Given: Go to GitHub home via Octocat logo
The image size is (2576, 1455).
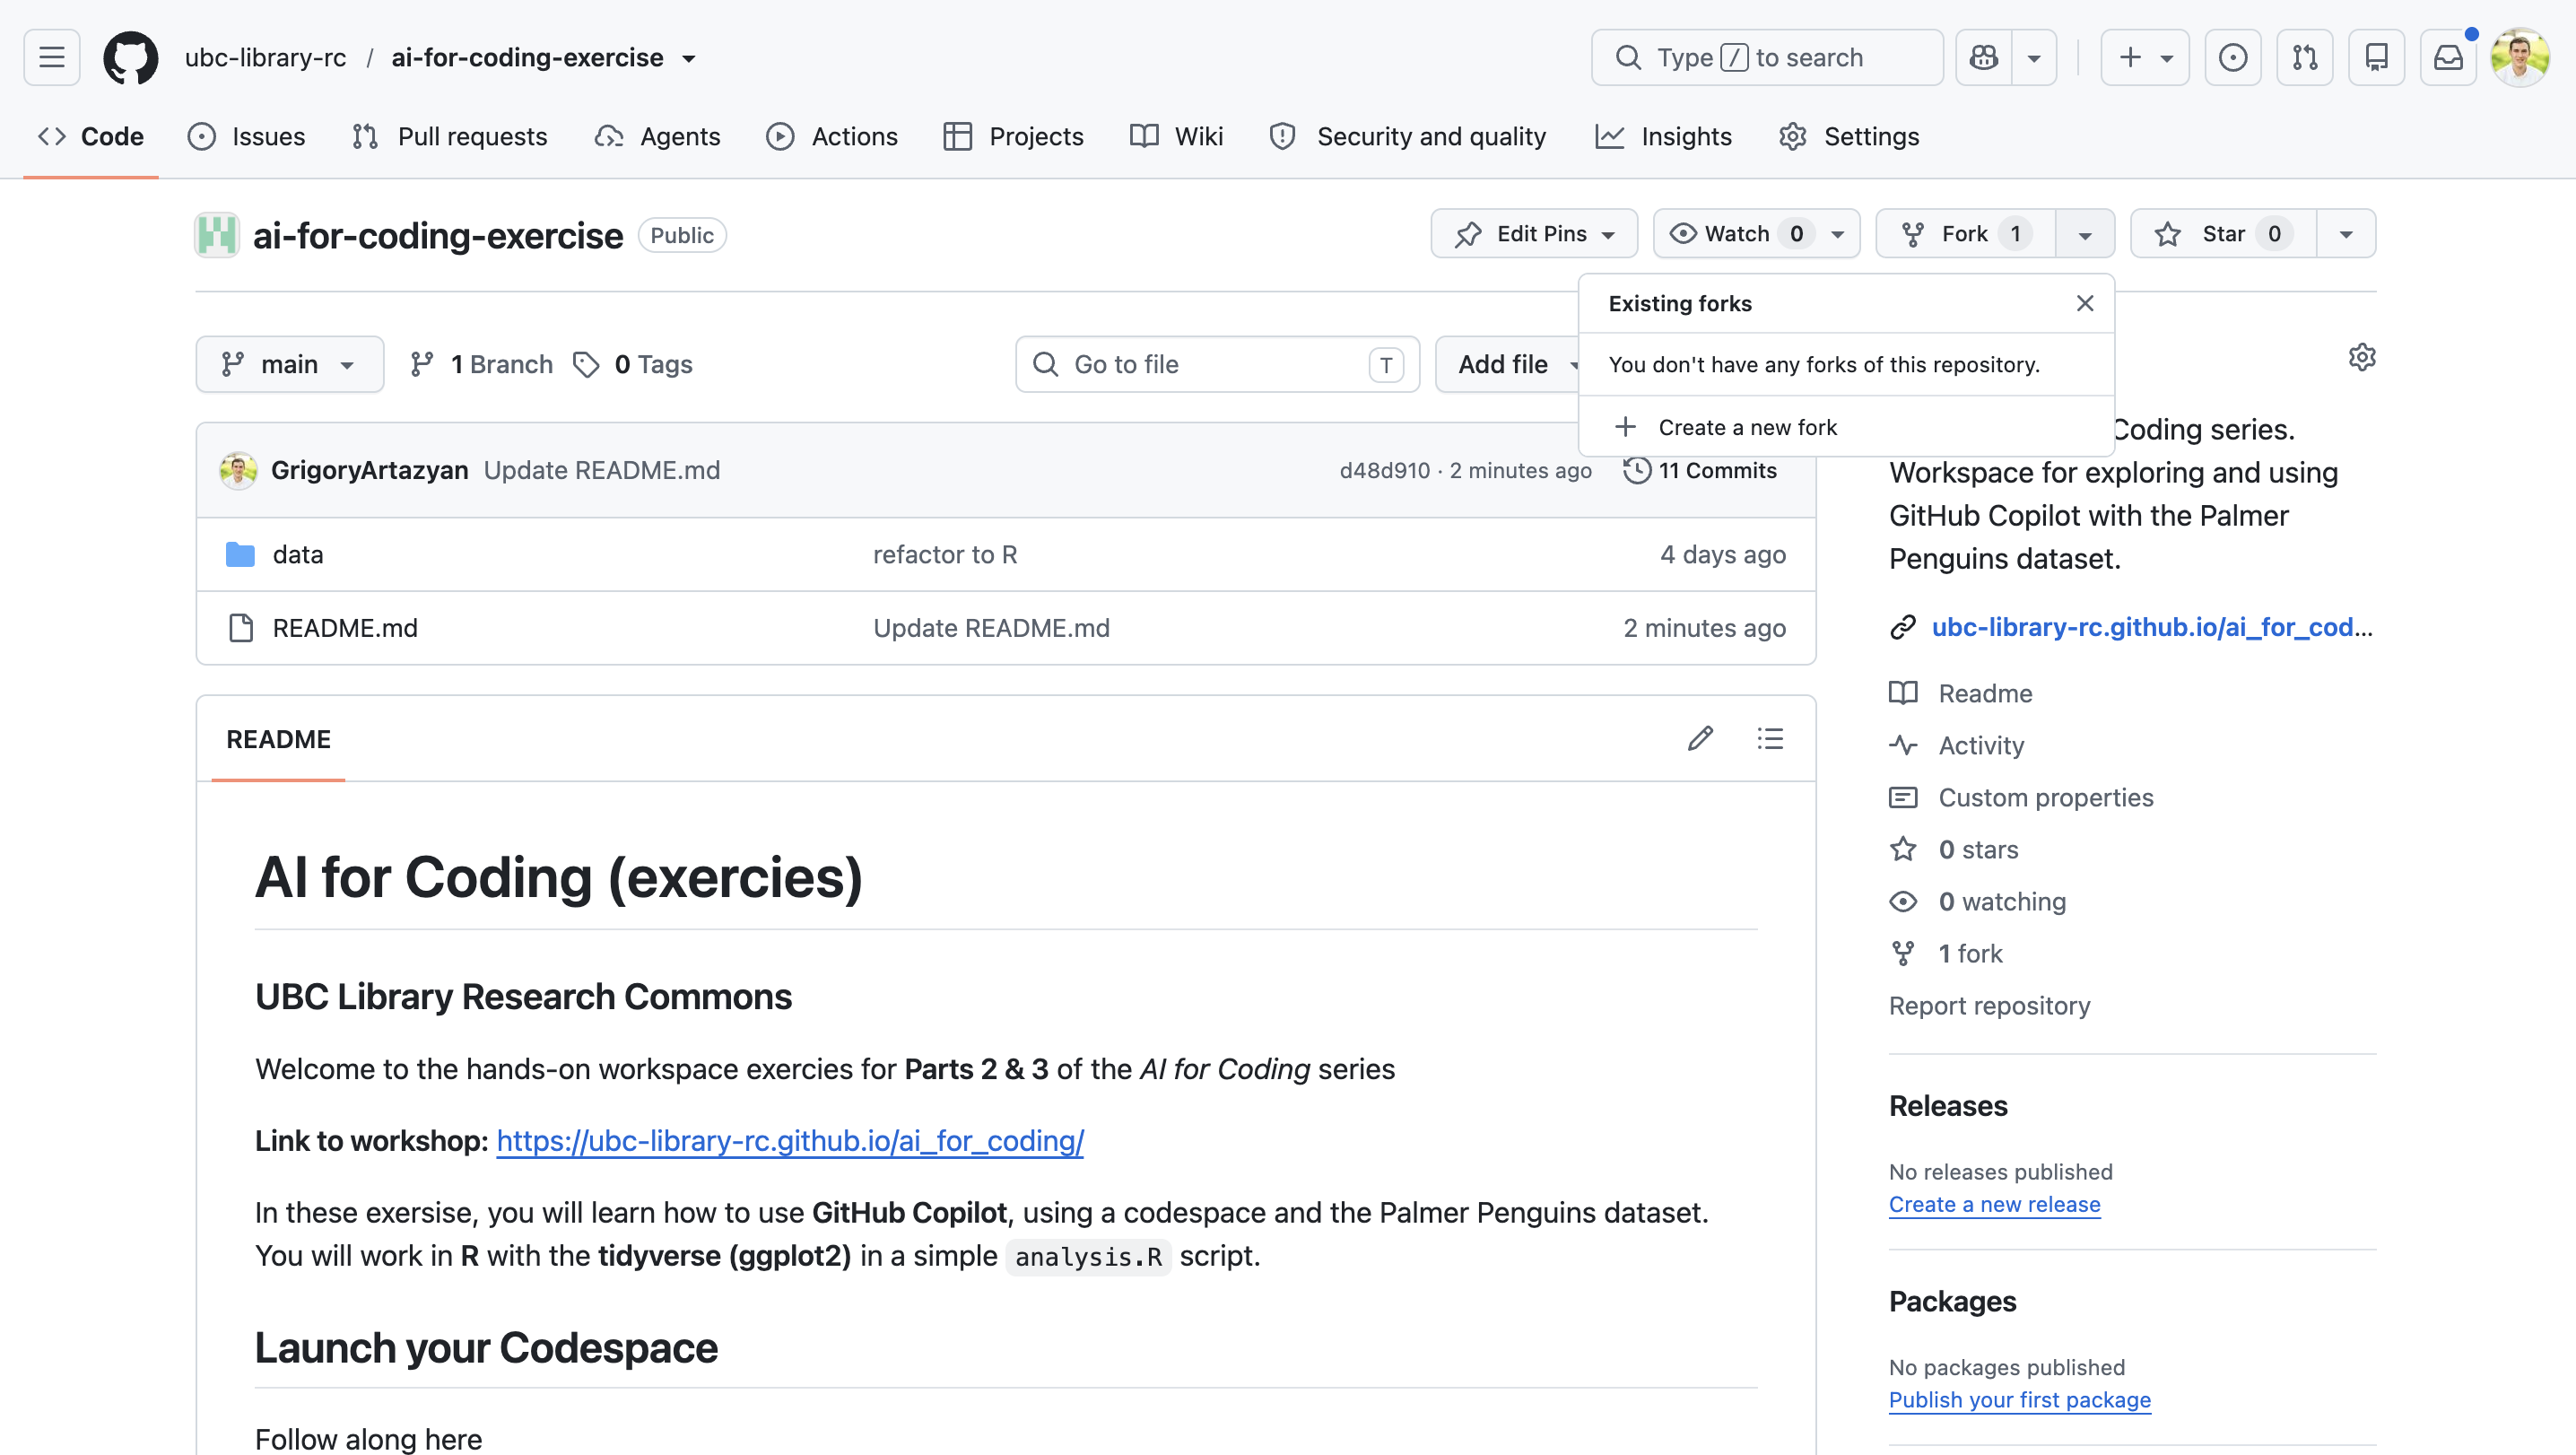Looking at the screenshot, I should (131, 57).
